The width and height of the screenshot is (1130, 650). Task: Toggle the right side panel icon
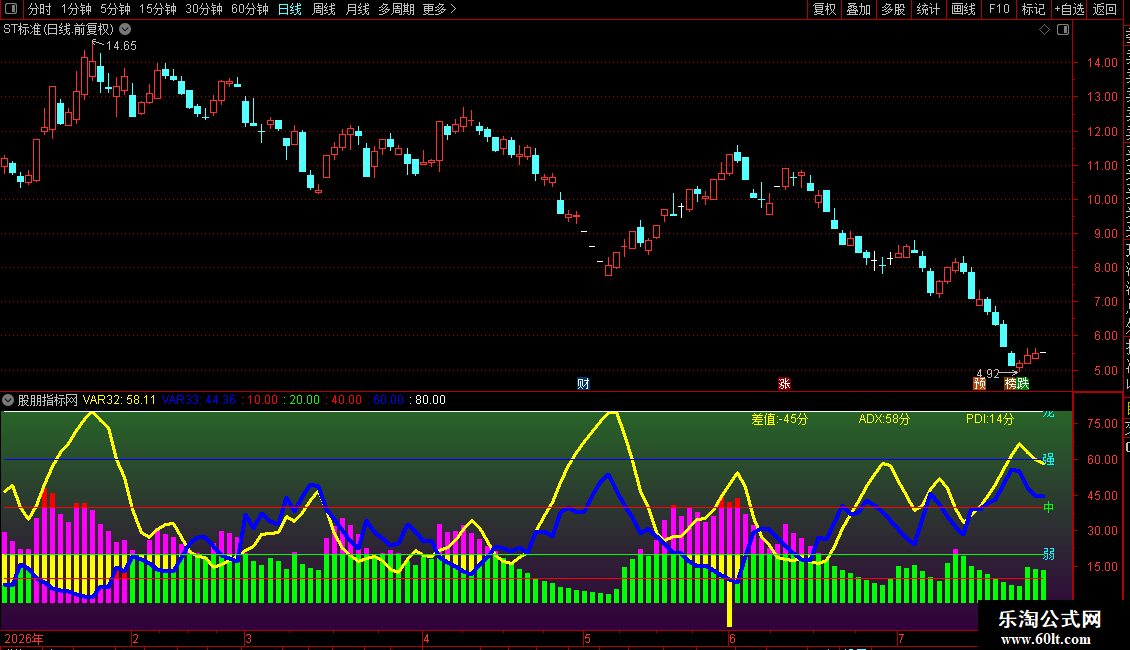click(x=1063, y=30)
